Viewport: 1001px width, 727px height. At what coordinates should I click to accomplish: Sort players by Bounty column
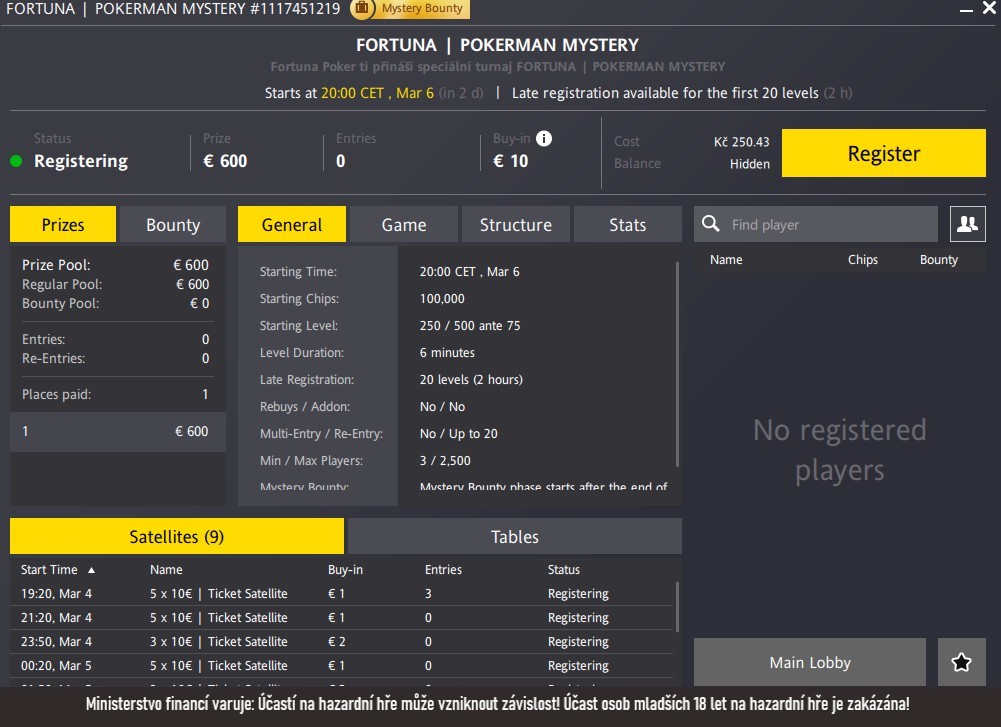[938, 259]
